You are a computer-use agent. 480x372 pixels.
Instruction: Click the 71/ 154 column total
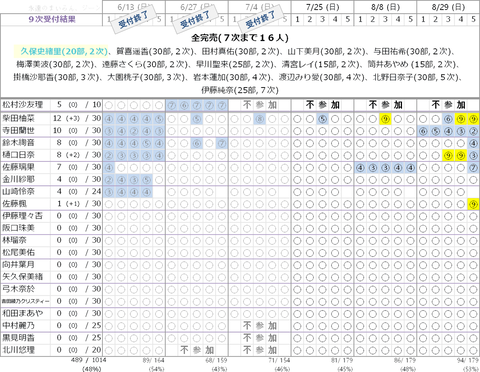(279, 360)
